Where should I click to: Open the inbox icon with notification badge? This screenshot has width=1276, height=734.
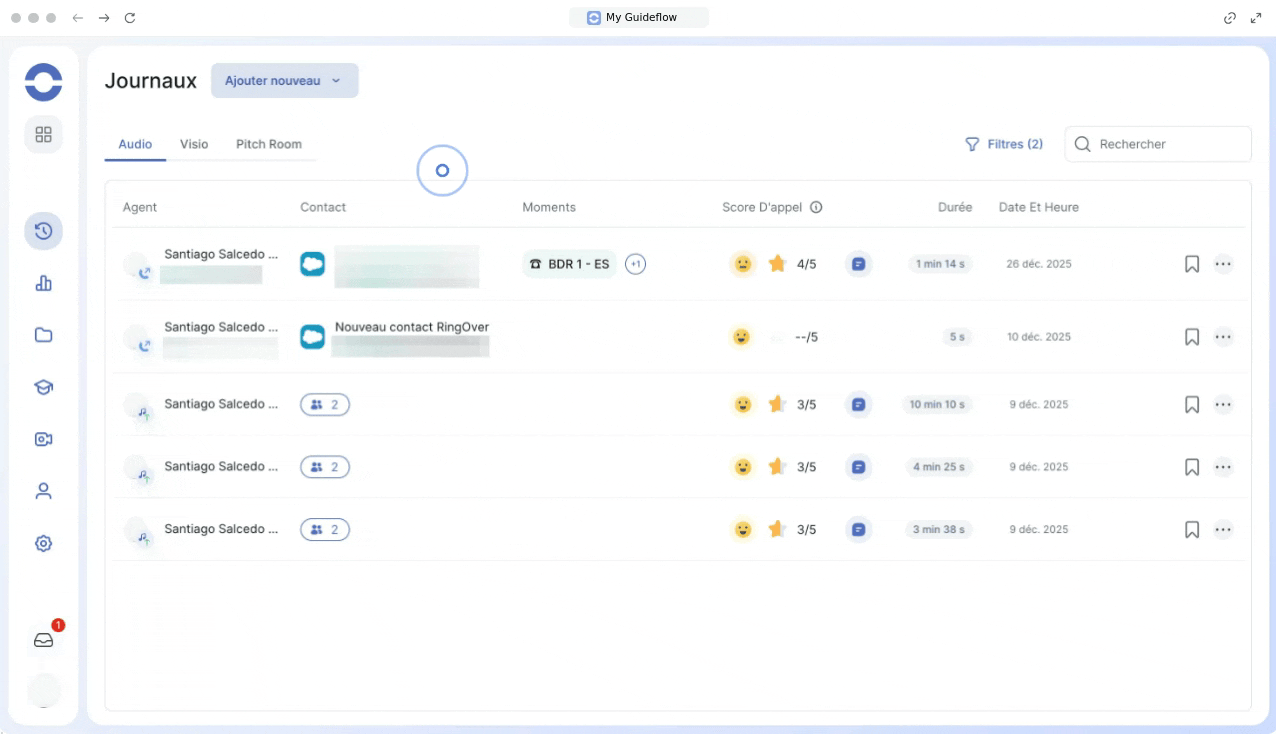[x=43, y=640]
